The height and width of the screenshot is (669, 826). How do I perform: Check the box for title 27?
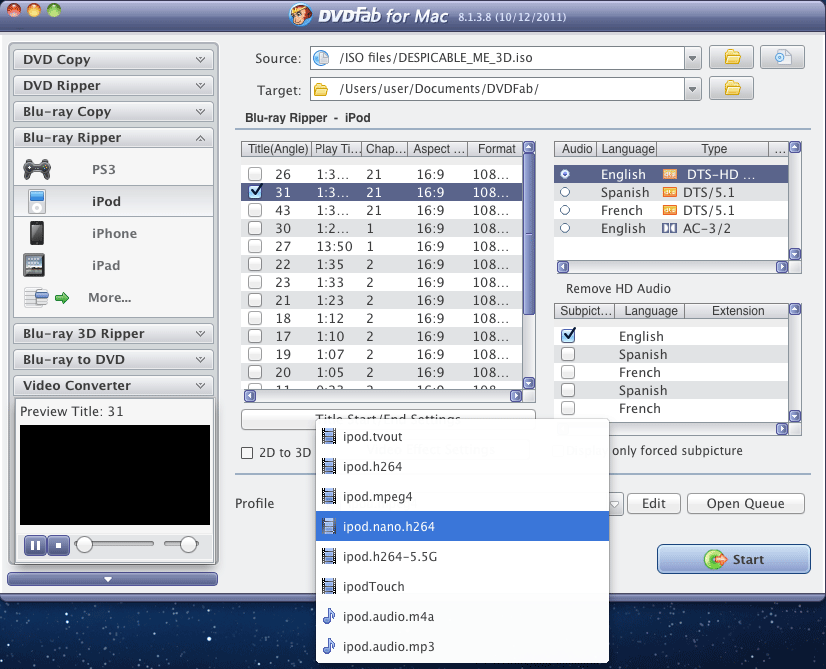click(x=255, y=246)
